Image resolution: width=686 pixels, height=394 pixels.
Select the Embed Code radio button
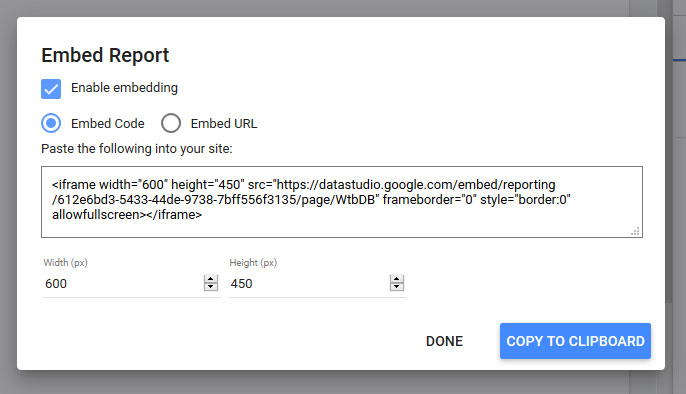tap(51, 123)
